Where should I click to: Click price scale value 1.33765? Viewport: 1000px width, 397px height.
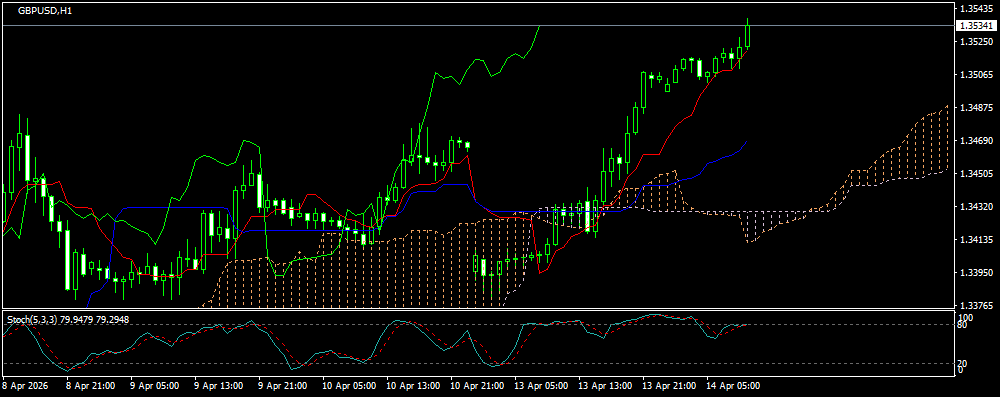(x=976, y=306)
